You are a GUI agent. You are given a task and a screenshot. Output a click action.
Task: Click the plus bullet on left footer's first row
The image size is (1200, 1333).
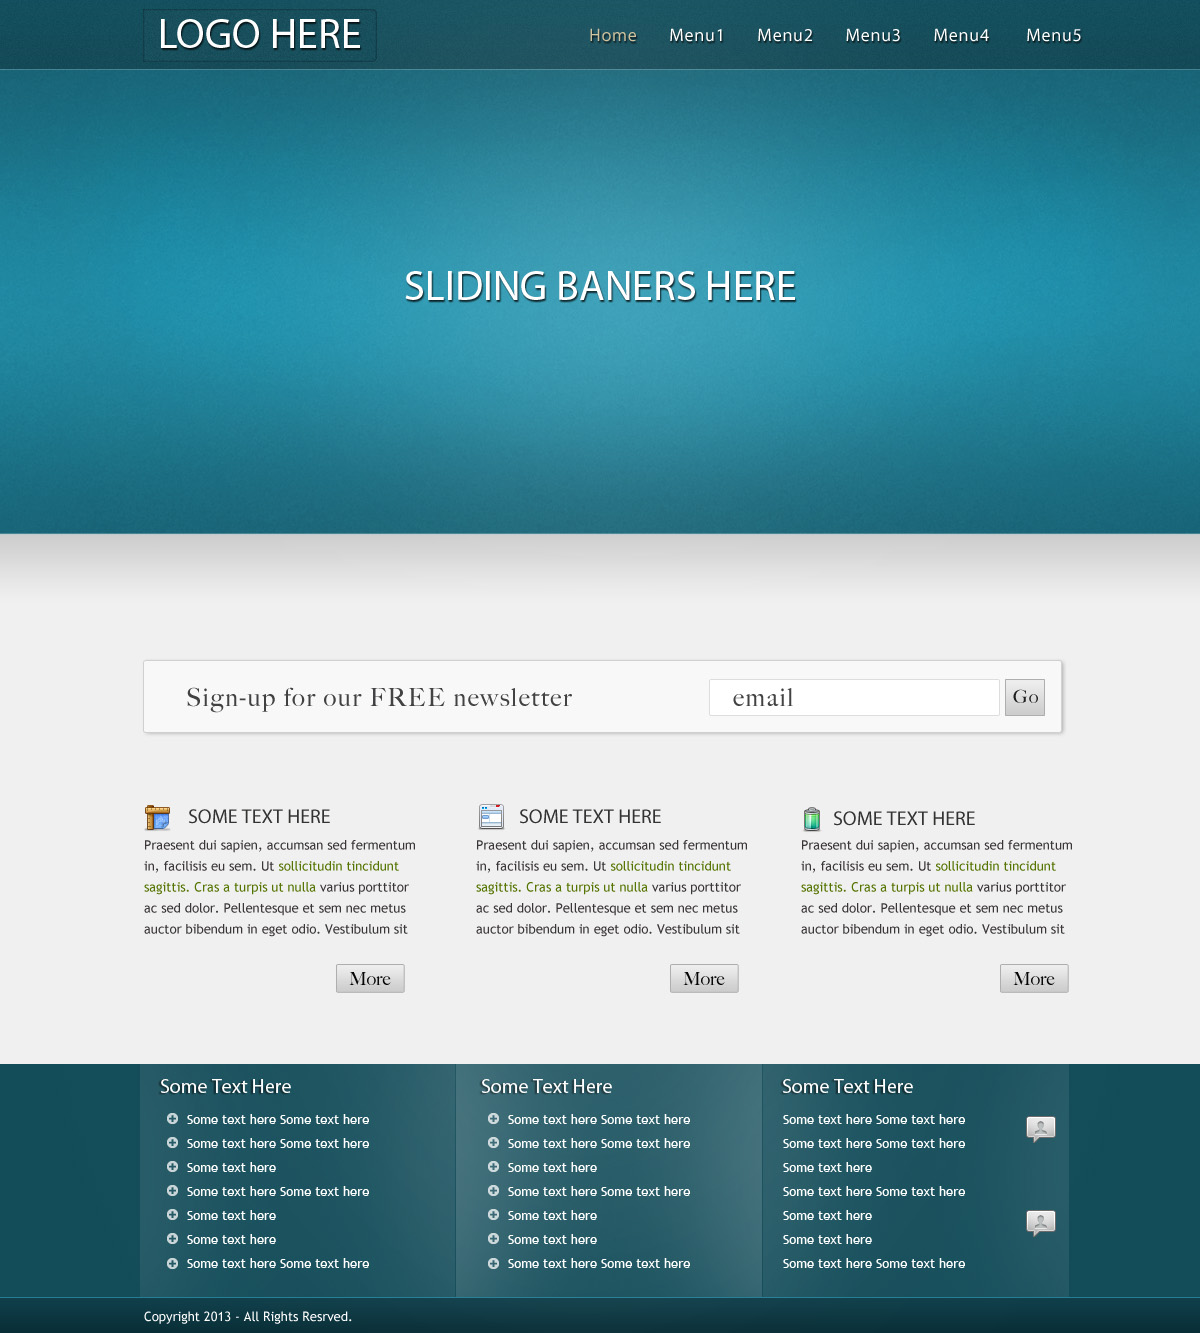(172, 1119)
